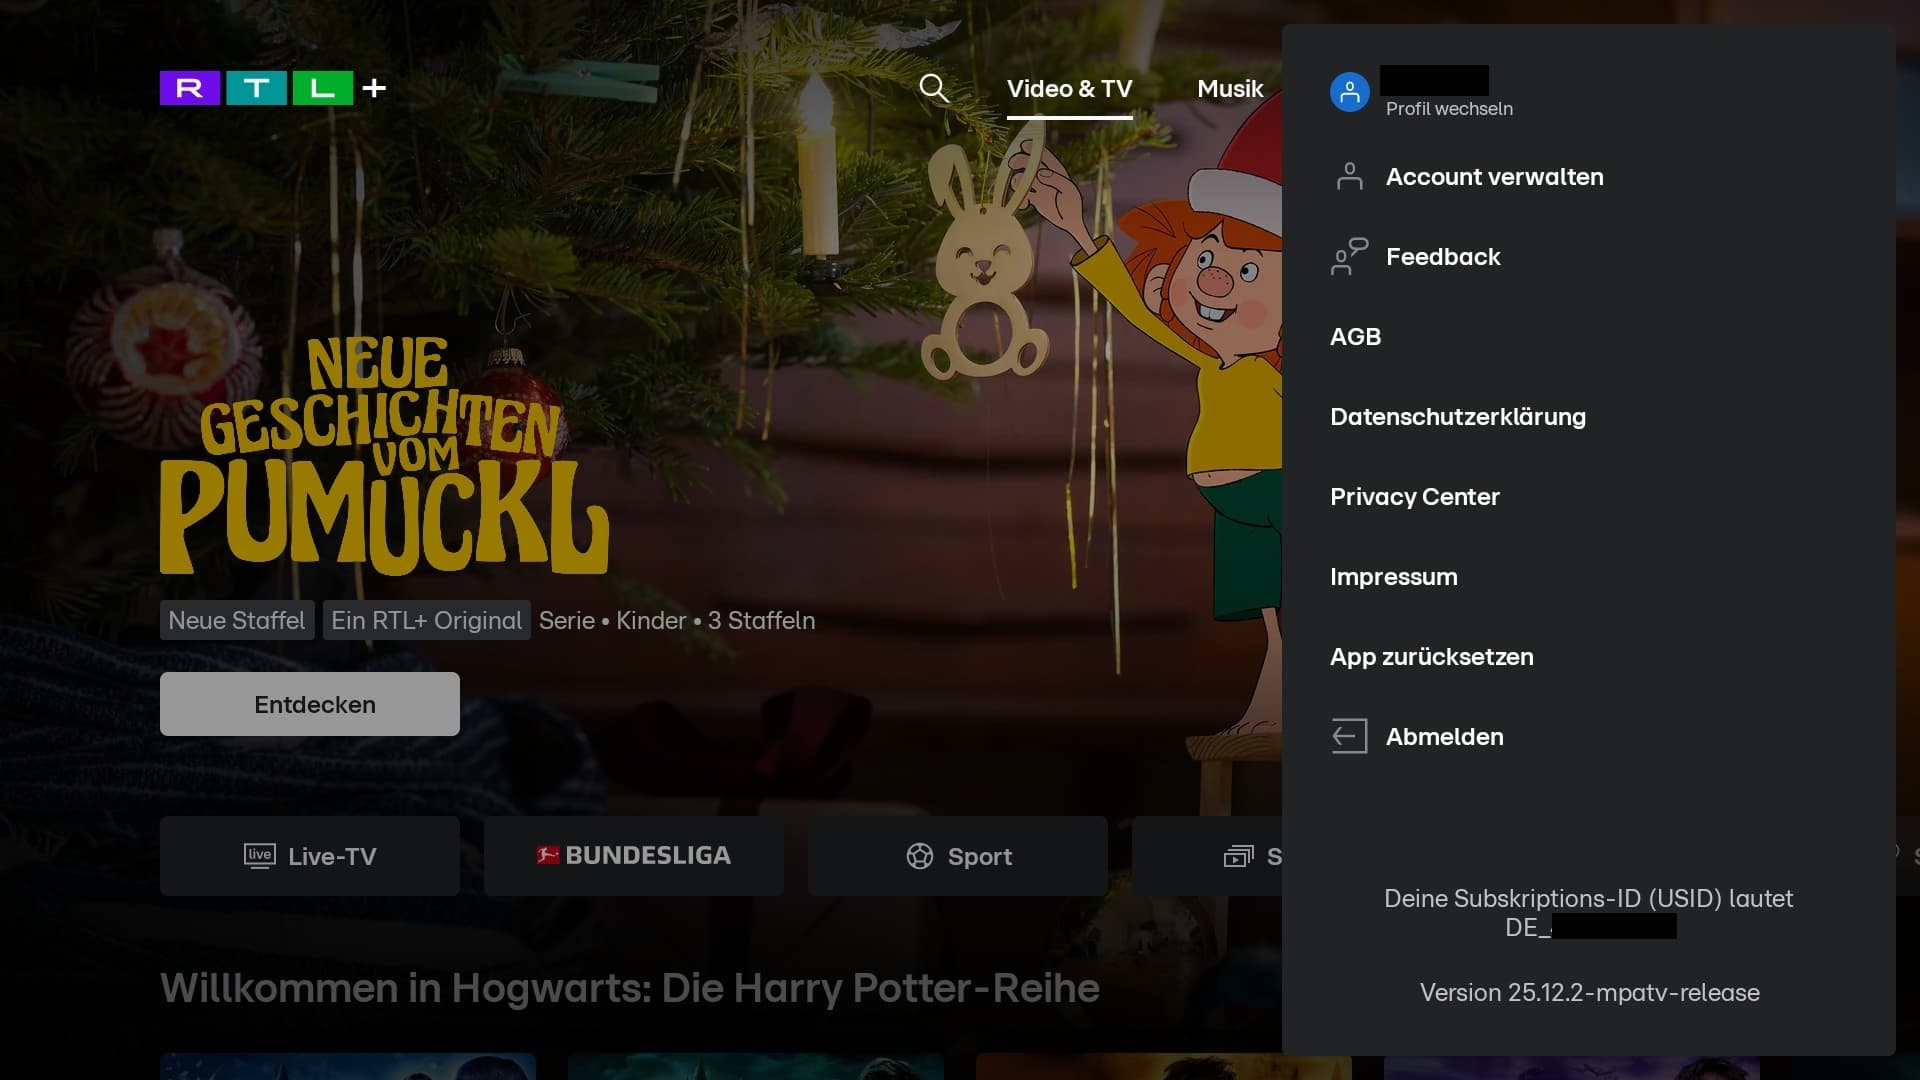1920x1080 pixels.
Task: Open the Musik tab
Action: (1230, 89)
